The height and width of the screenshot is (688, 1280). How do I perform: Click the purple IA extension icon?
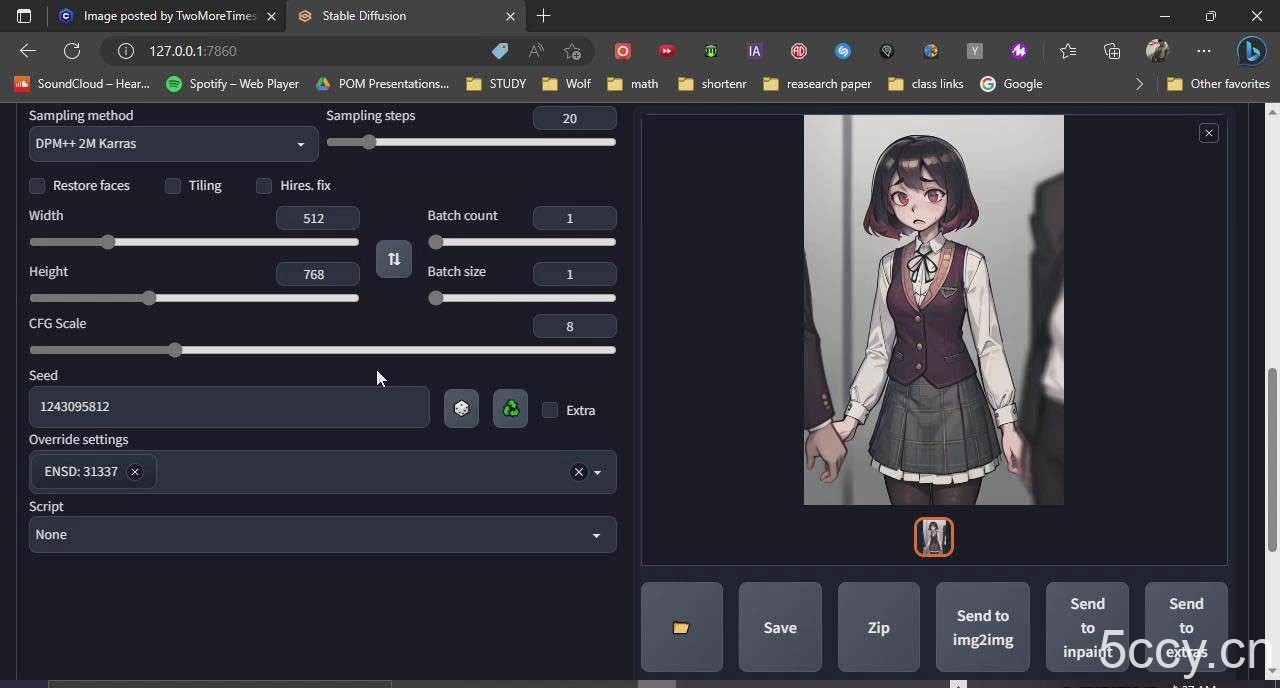click(755, 51)
